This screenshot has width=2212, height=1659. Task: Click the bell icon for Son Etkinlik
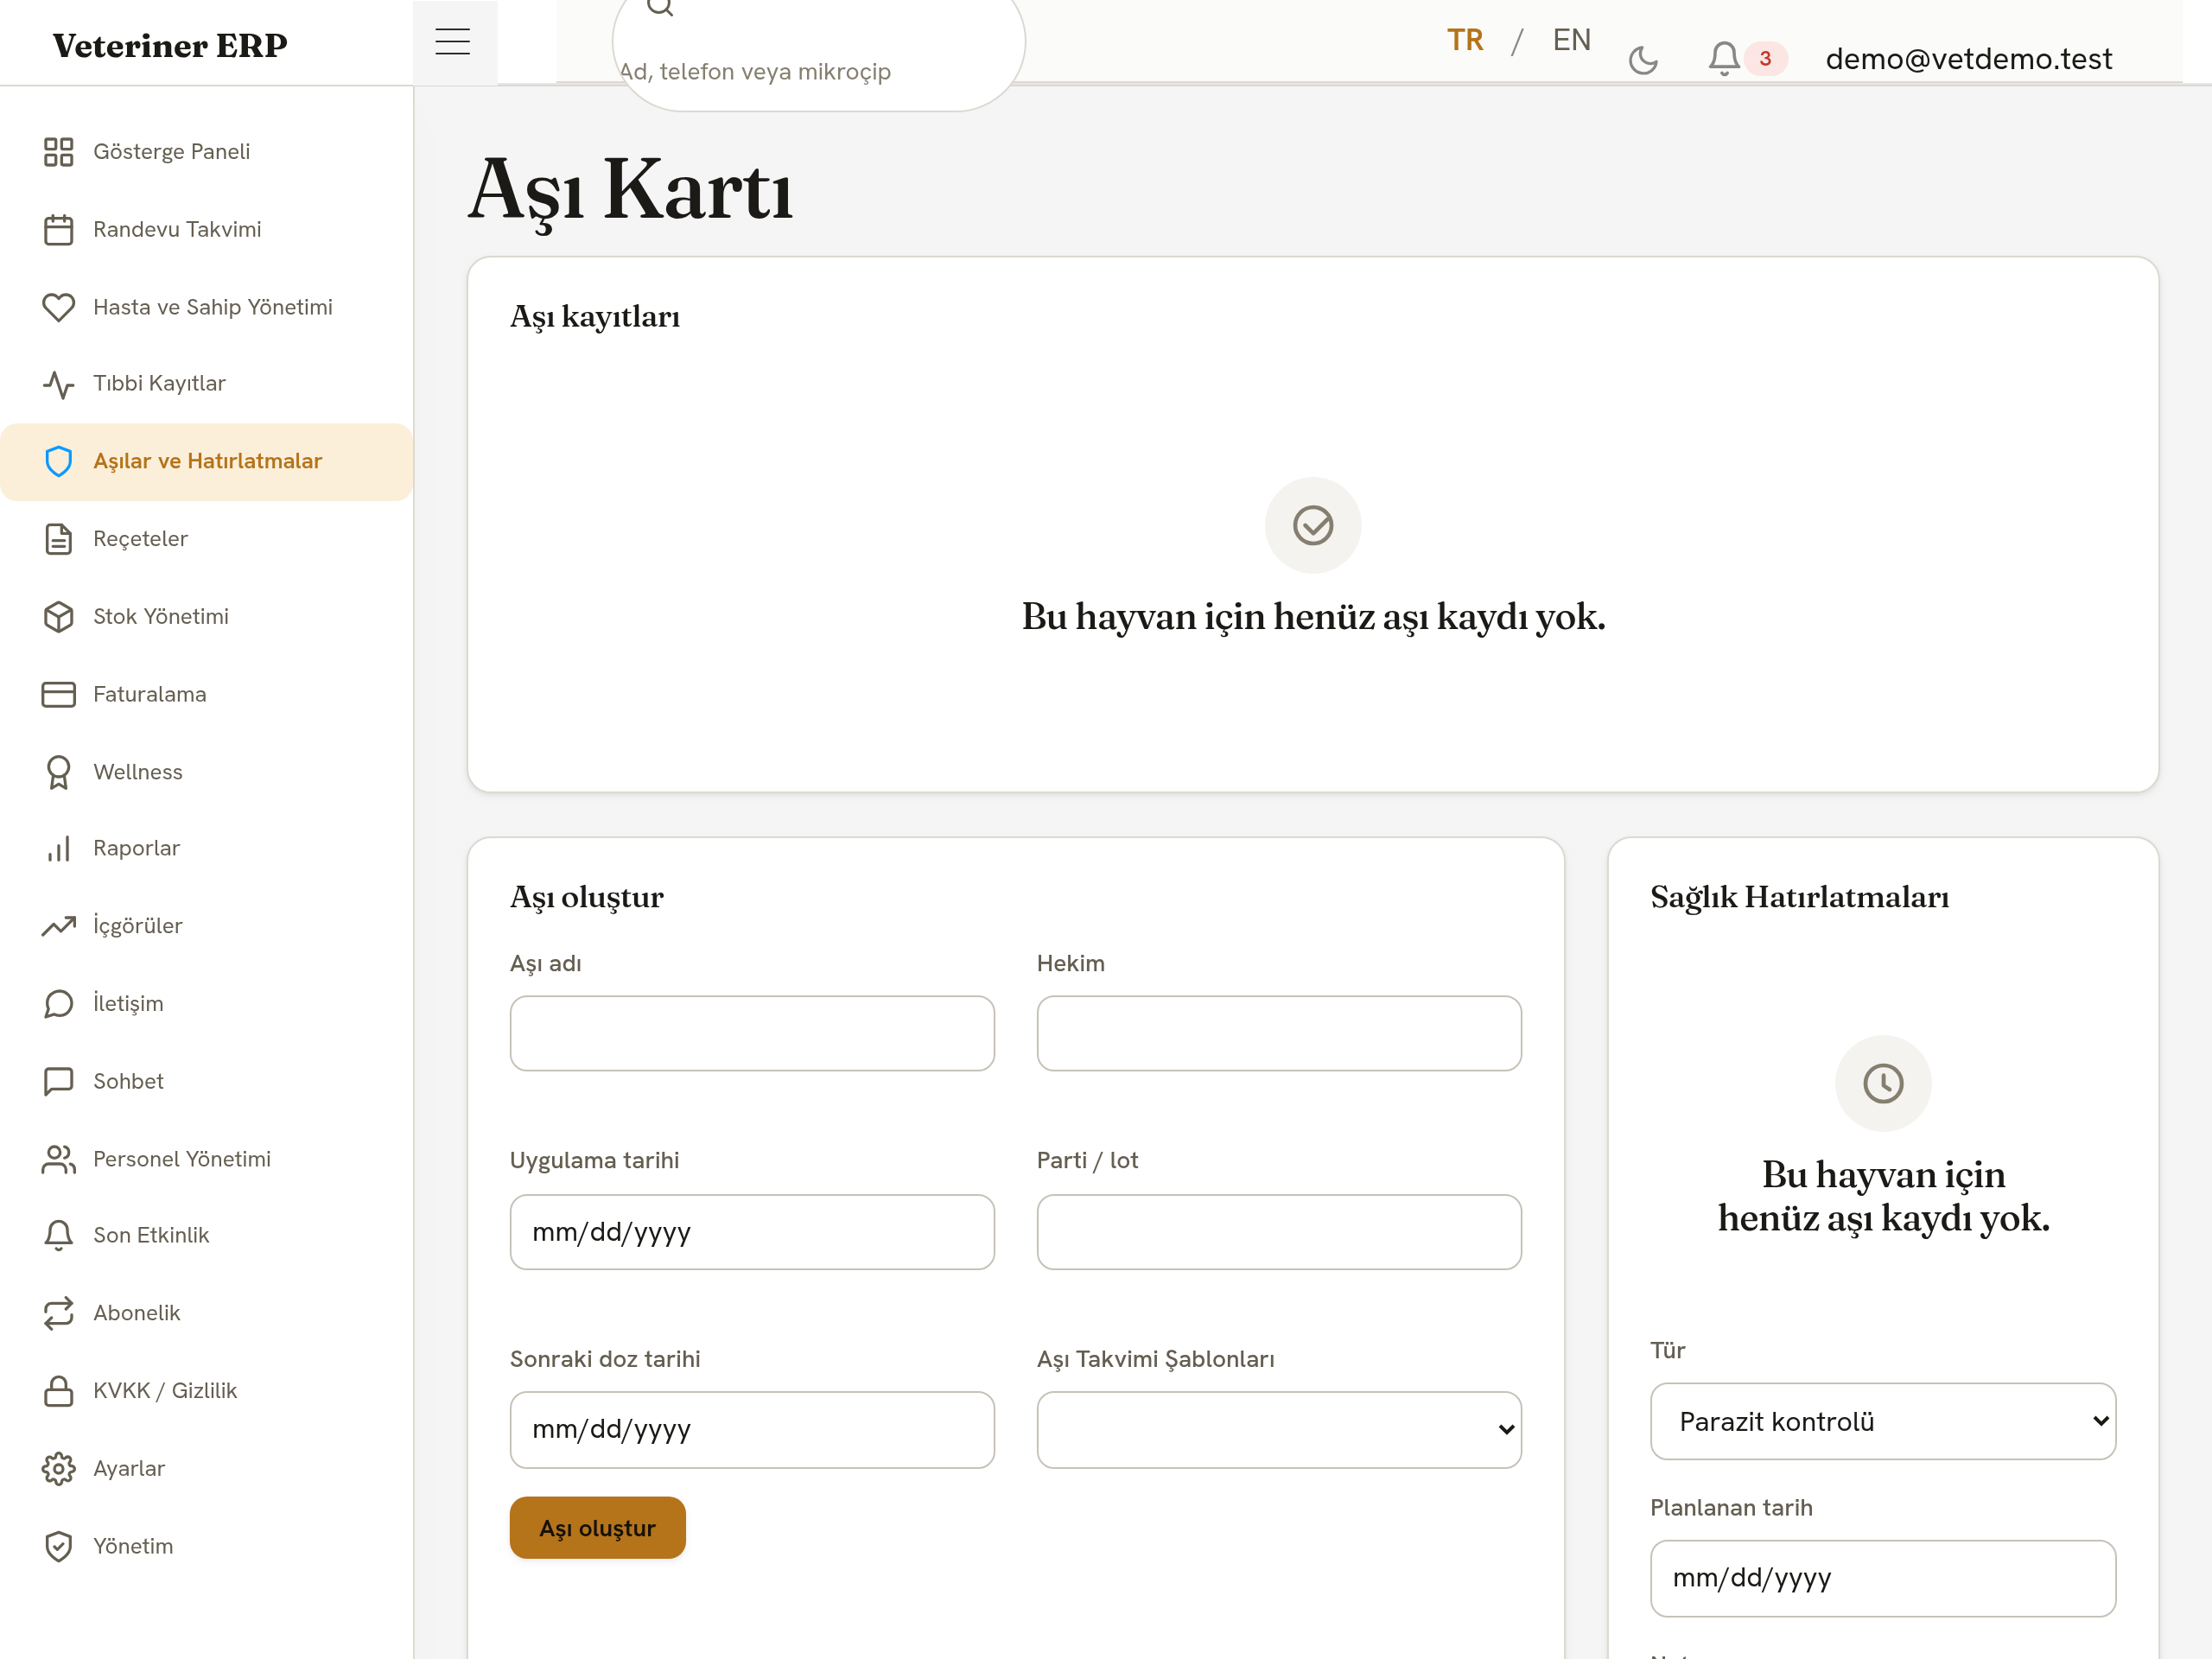pyautogui.click(x=58, y=1235)
